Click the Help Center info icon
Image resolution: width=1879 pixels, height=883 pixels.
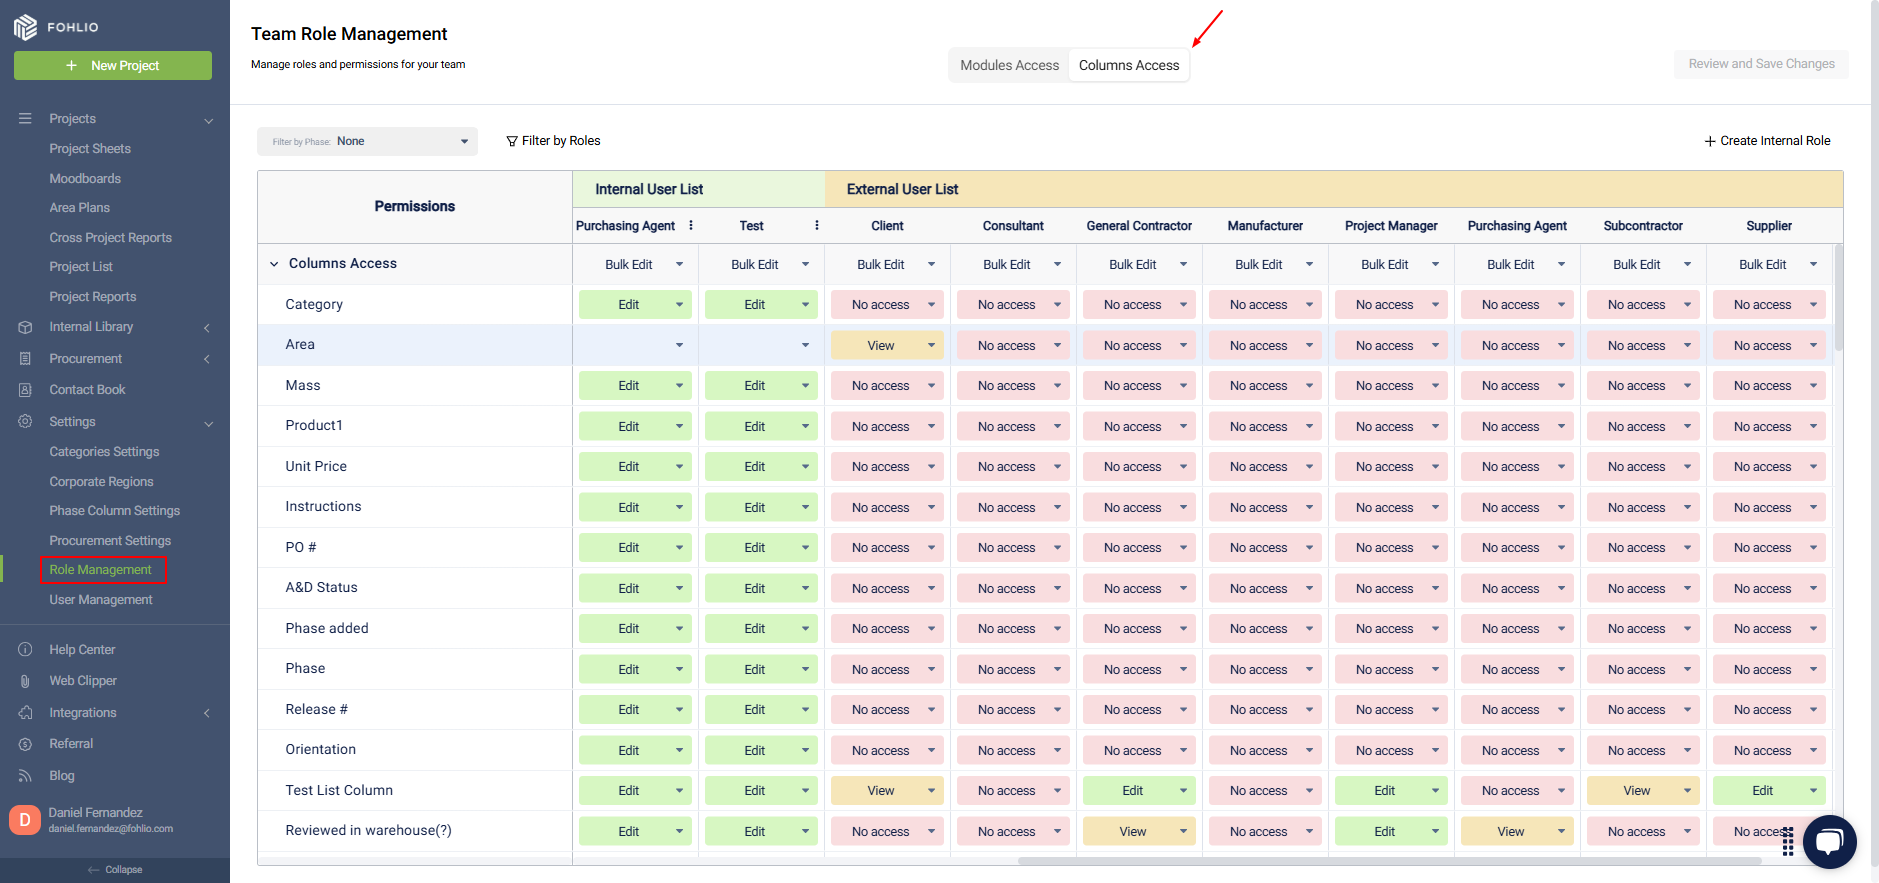pos(25,650)
